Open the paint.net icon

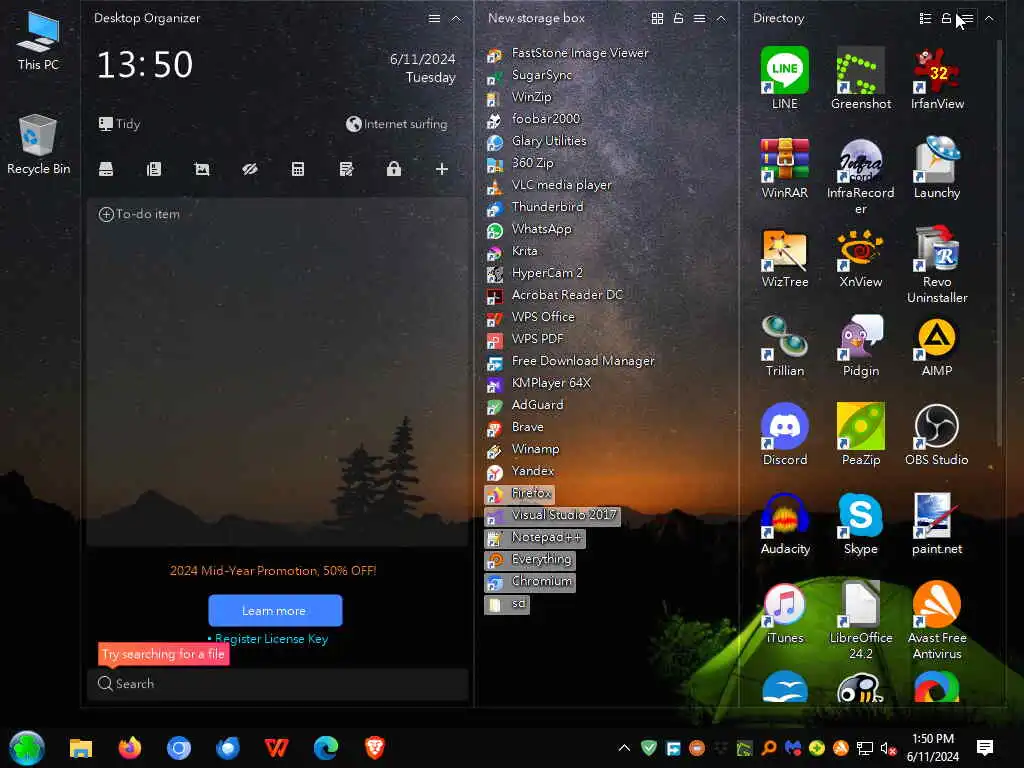pos(937,524)
